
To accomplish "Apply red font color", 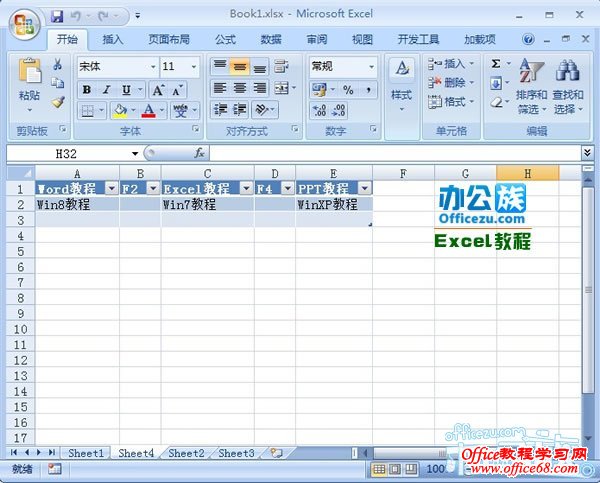I will coord(148,111).
